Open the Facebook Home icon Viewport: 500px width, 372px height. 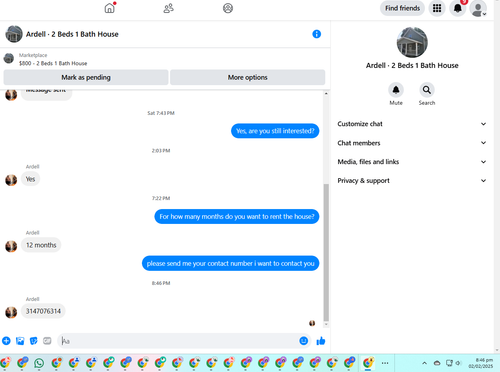coord(109,8)
